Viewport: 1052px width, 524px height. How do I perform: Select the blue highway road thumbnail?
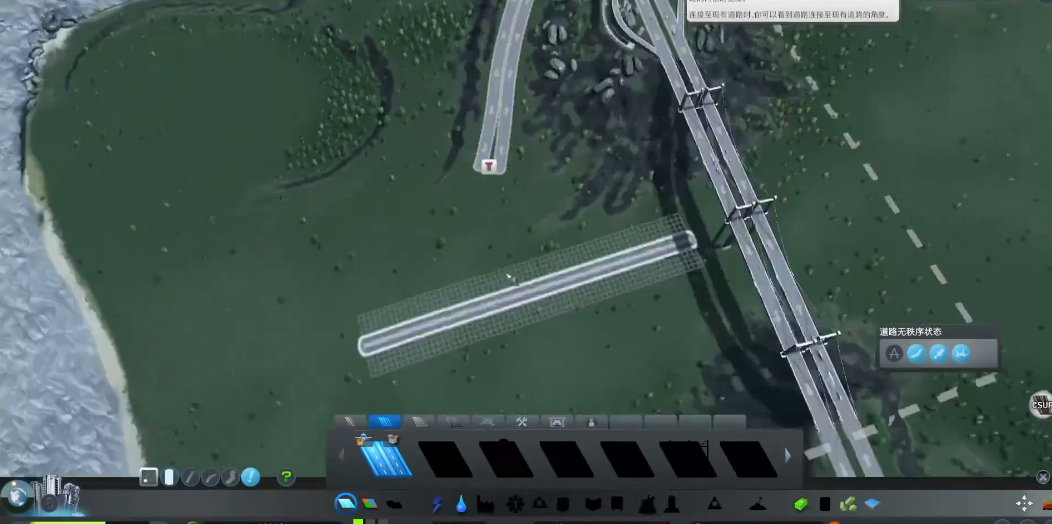click(386, 458)
